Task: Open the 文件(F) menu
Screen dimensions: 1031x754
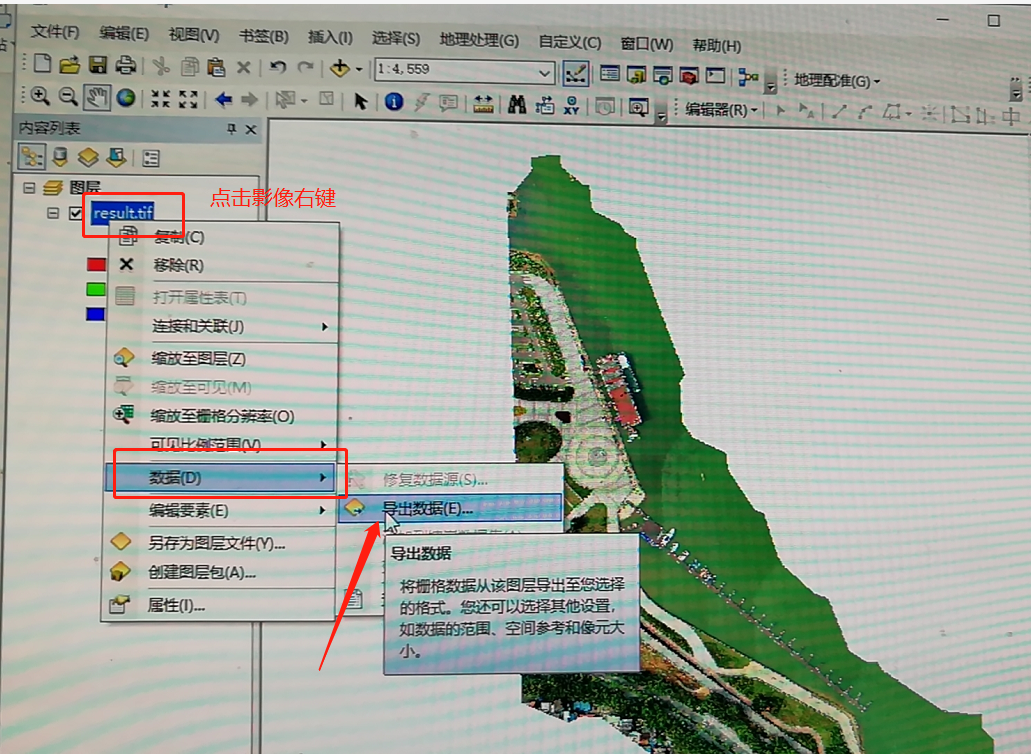Action: pos(55,32)
